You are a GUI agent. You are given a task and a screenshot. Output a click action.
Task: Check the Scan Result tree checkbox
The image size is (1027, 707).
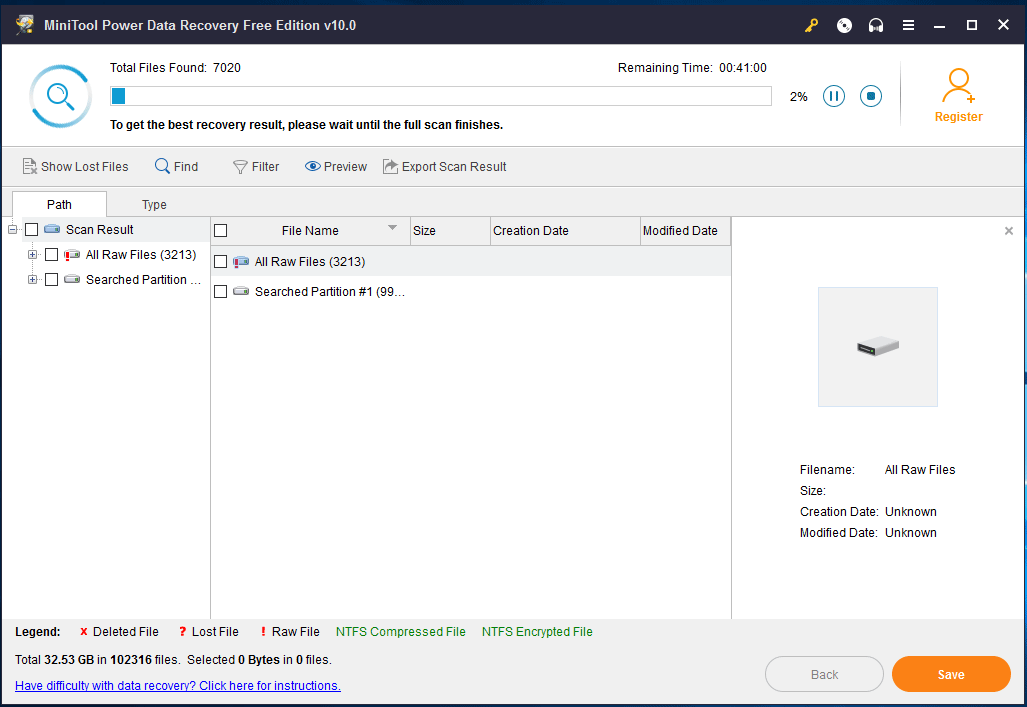[31, 229]
